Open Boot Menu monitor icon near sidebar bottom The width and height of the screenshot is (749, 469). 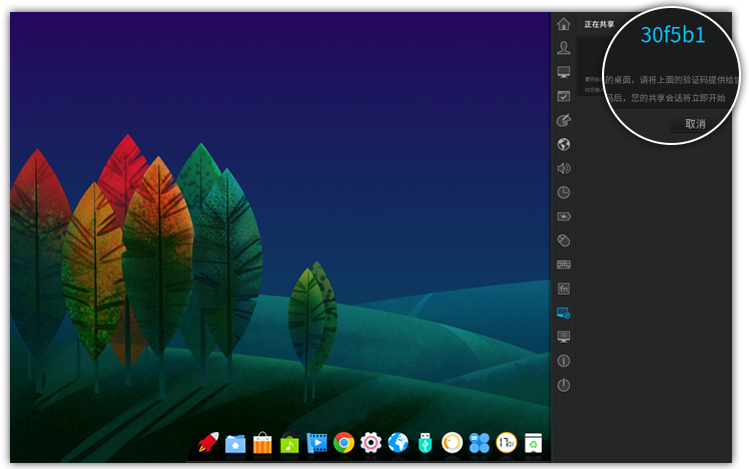click(564, 337)
